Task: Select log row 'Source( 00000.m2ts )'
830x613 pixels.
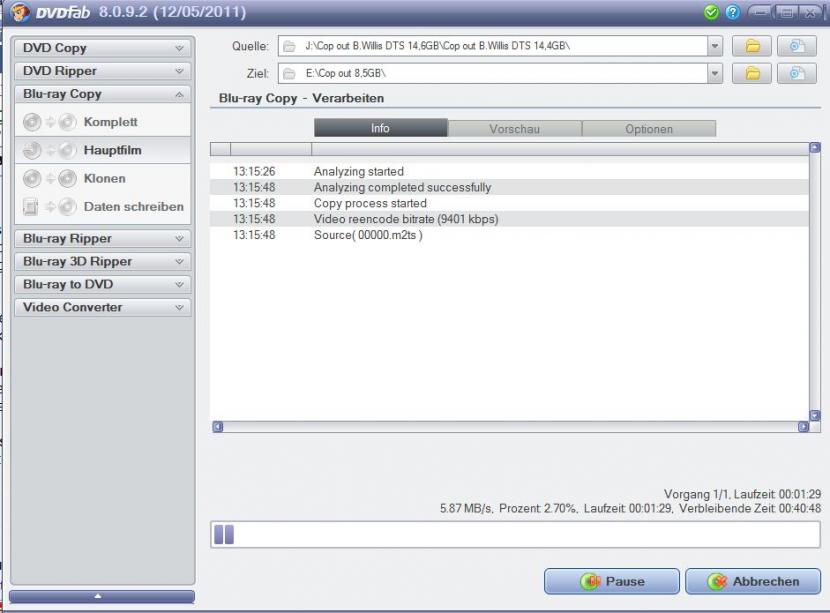Action: pos(509,235)
